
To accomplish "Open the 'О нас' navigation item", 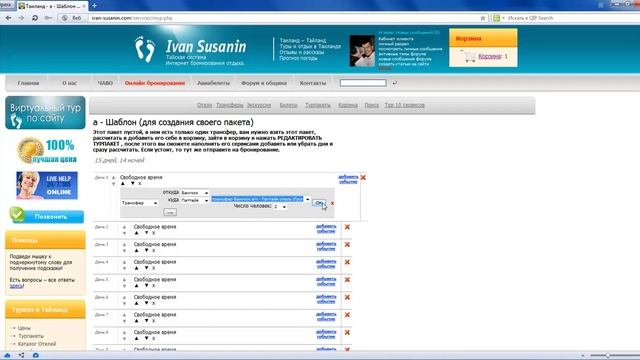I will 69,83.
